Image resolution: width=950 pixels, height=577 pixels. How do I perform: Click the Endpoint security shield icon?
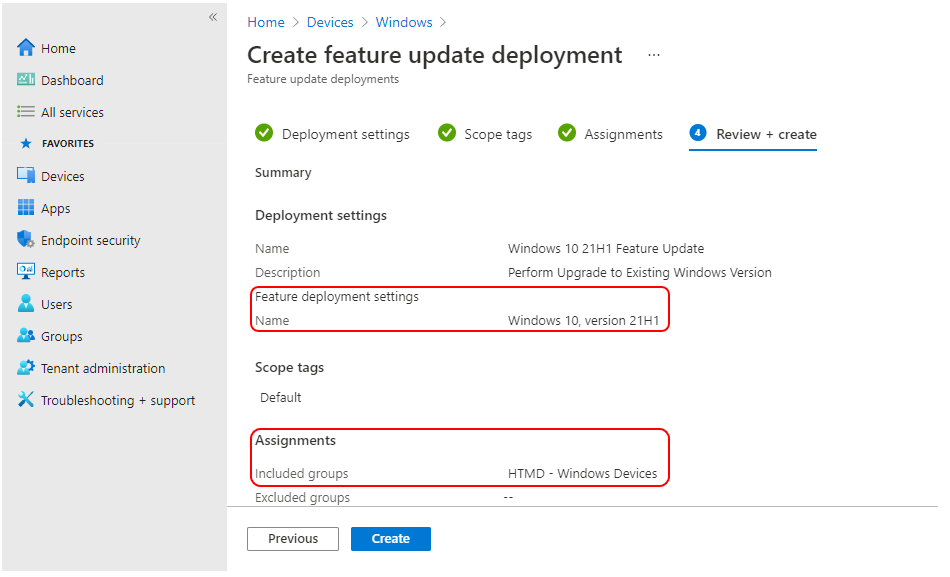pos(25,240)
